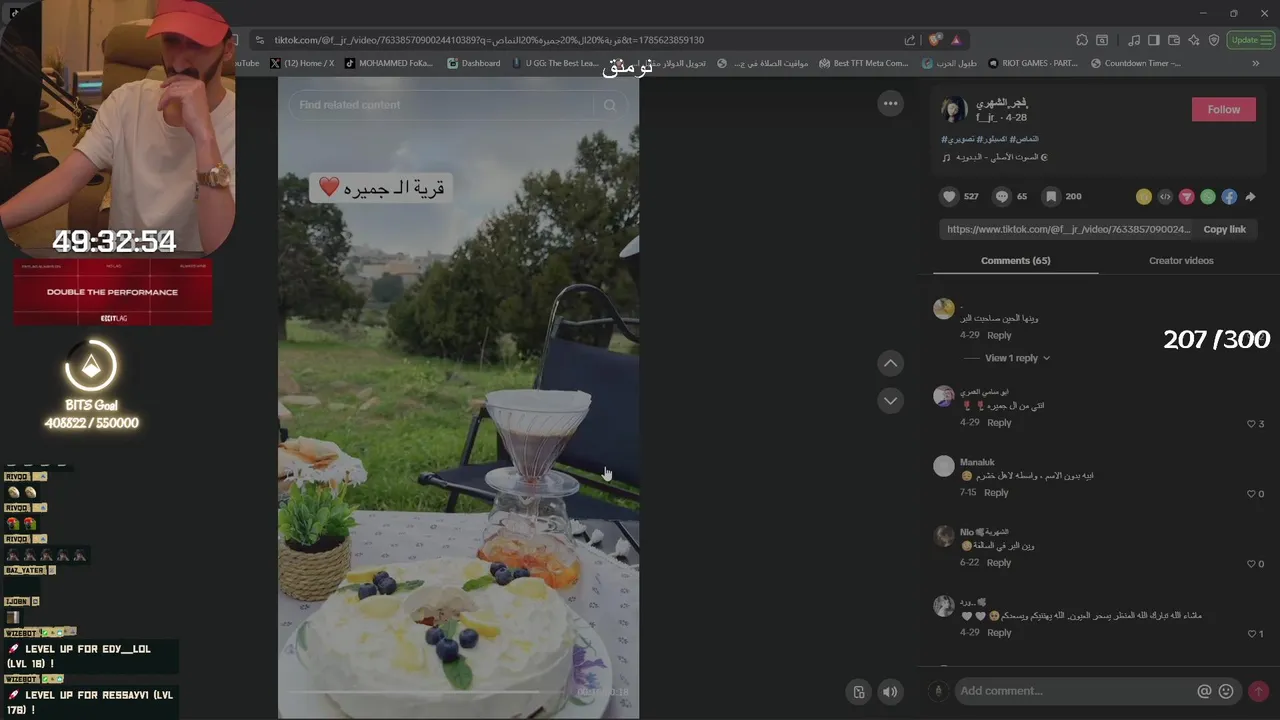Insert a mention with the @ icon
This screenshot has height=720, width=1280.
[1204, 691]
